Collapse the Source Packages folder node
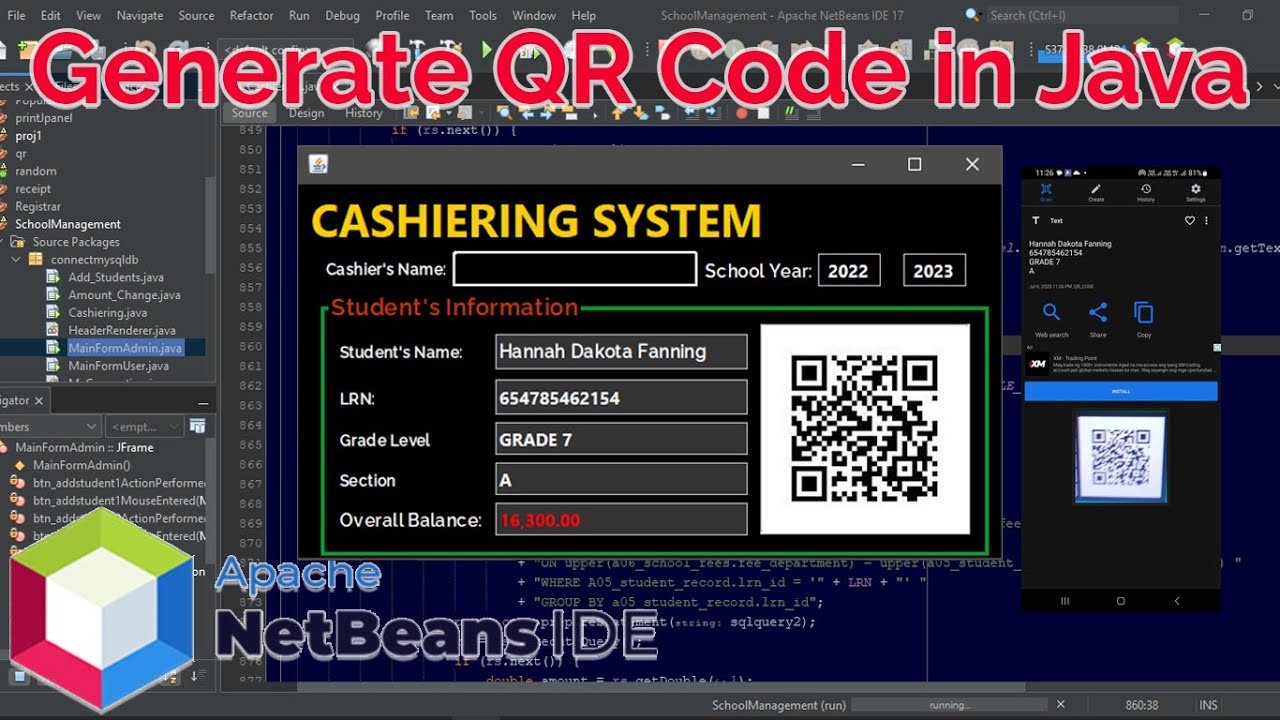 (x=2, y=242)
